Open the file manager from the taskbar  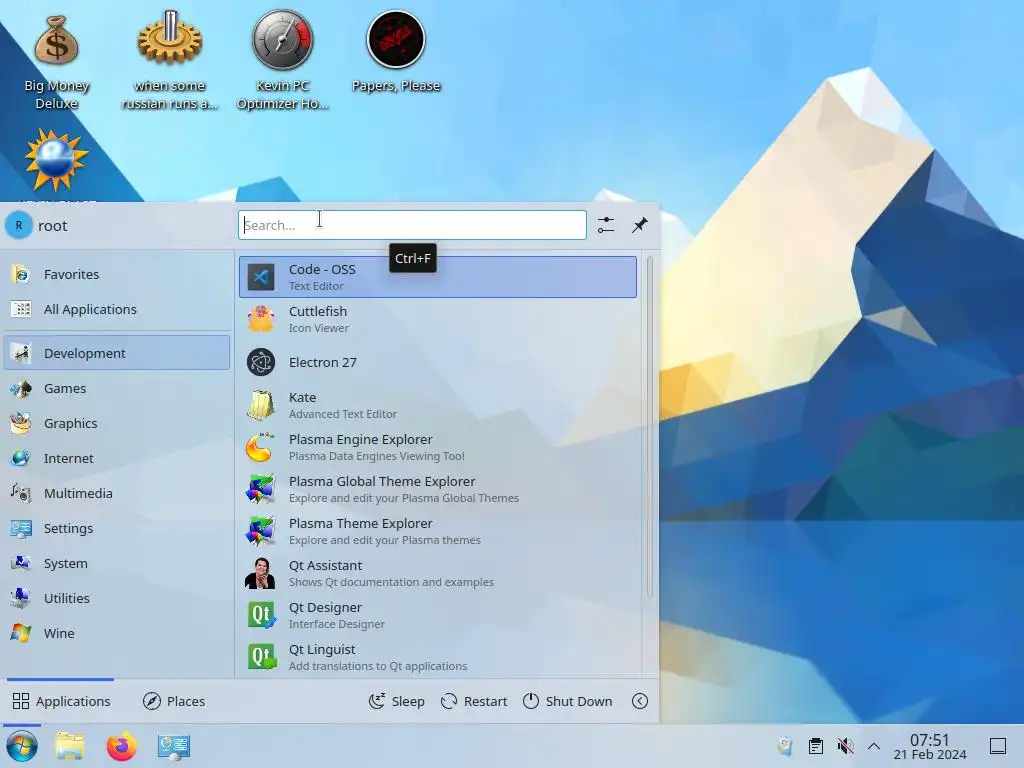tap(70, 746)
